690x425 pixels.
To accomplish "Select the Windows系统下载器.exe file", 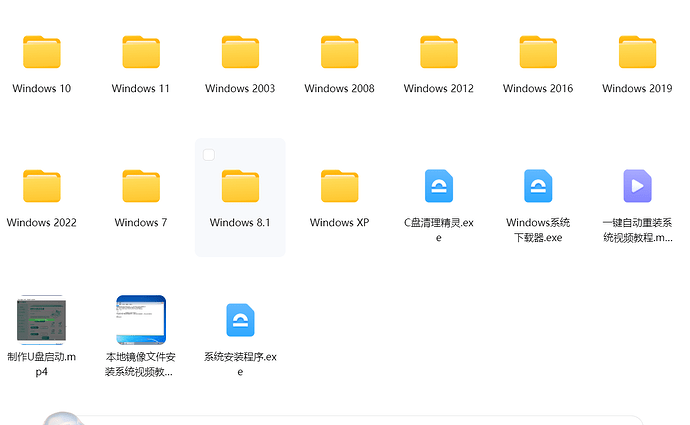I will point(538,186).
